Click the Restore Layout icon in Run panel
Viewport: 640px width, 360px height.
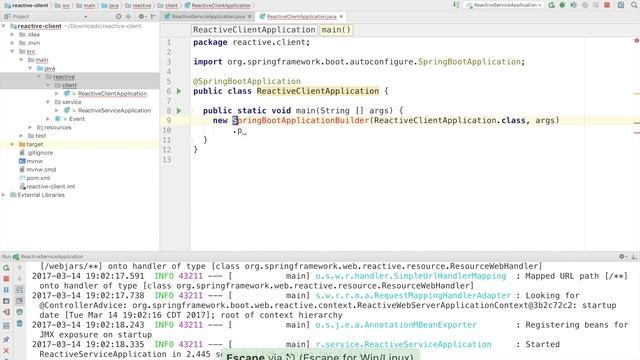click(6, 326)
